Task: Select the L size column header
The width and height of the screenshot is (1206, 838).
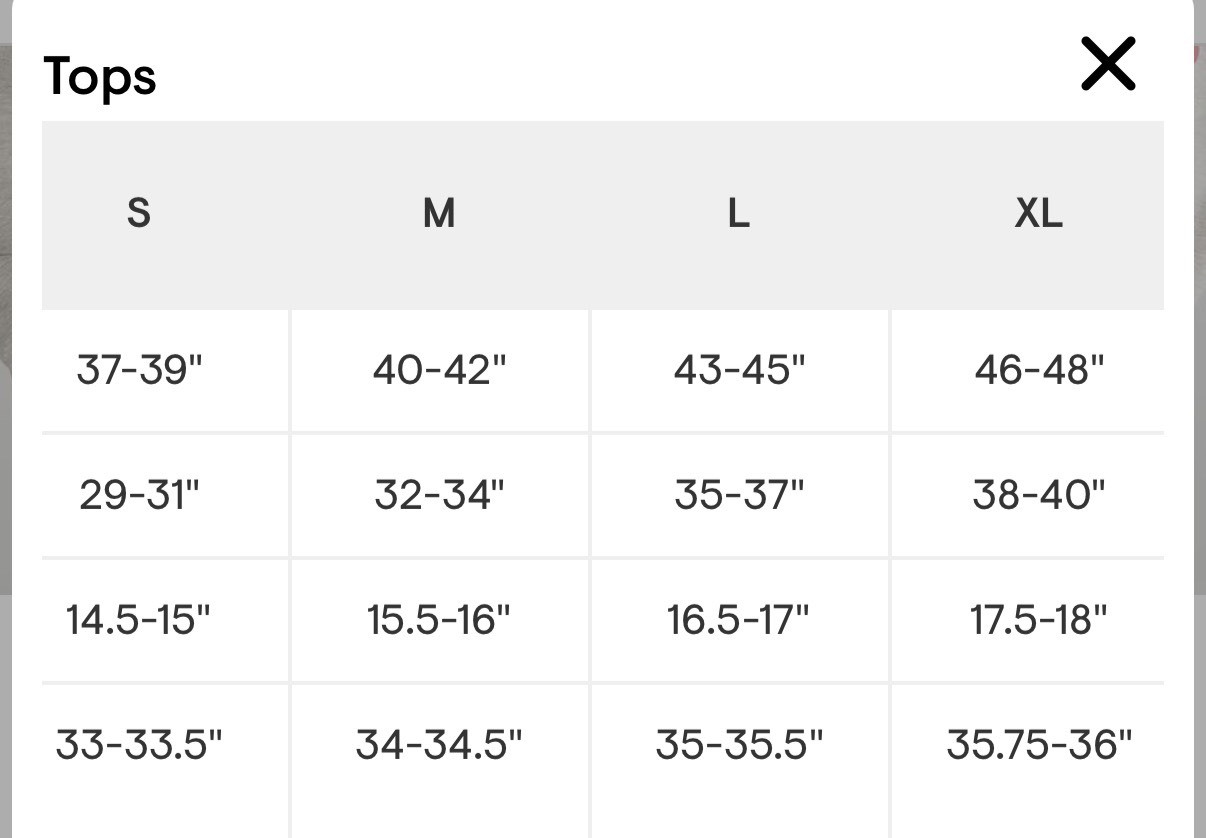Action: (738, 213)
